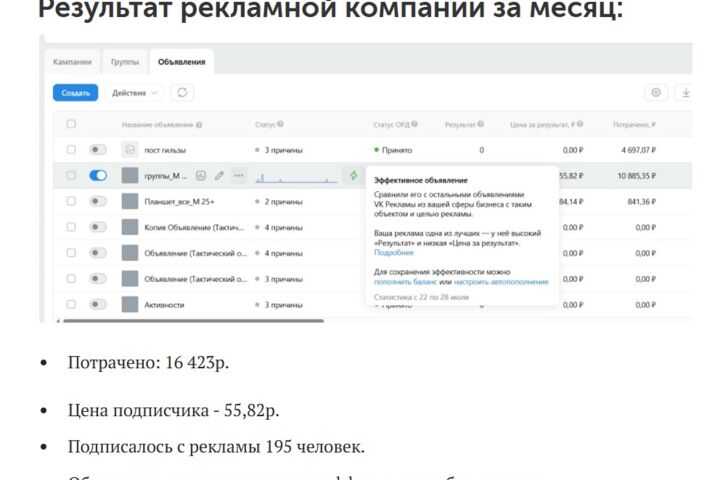Screen dimensions: 720x480
Task: Enable the Активности ad toggle
Action: [x=98, y=304]
